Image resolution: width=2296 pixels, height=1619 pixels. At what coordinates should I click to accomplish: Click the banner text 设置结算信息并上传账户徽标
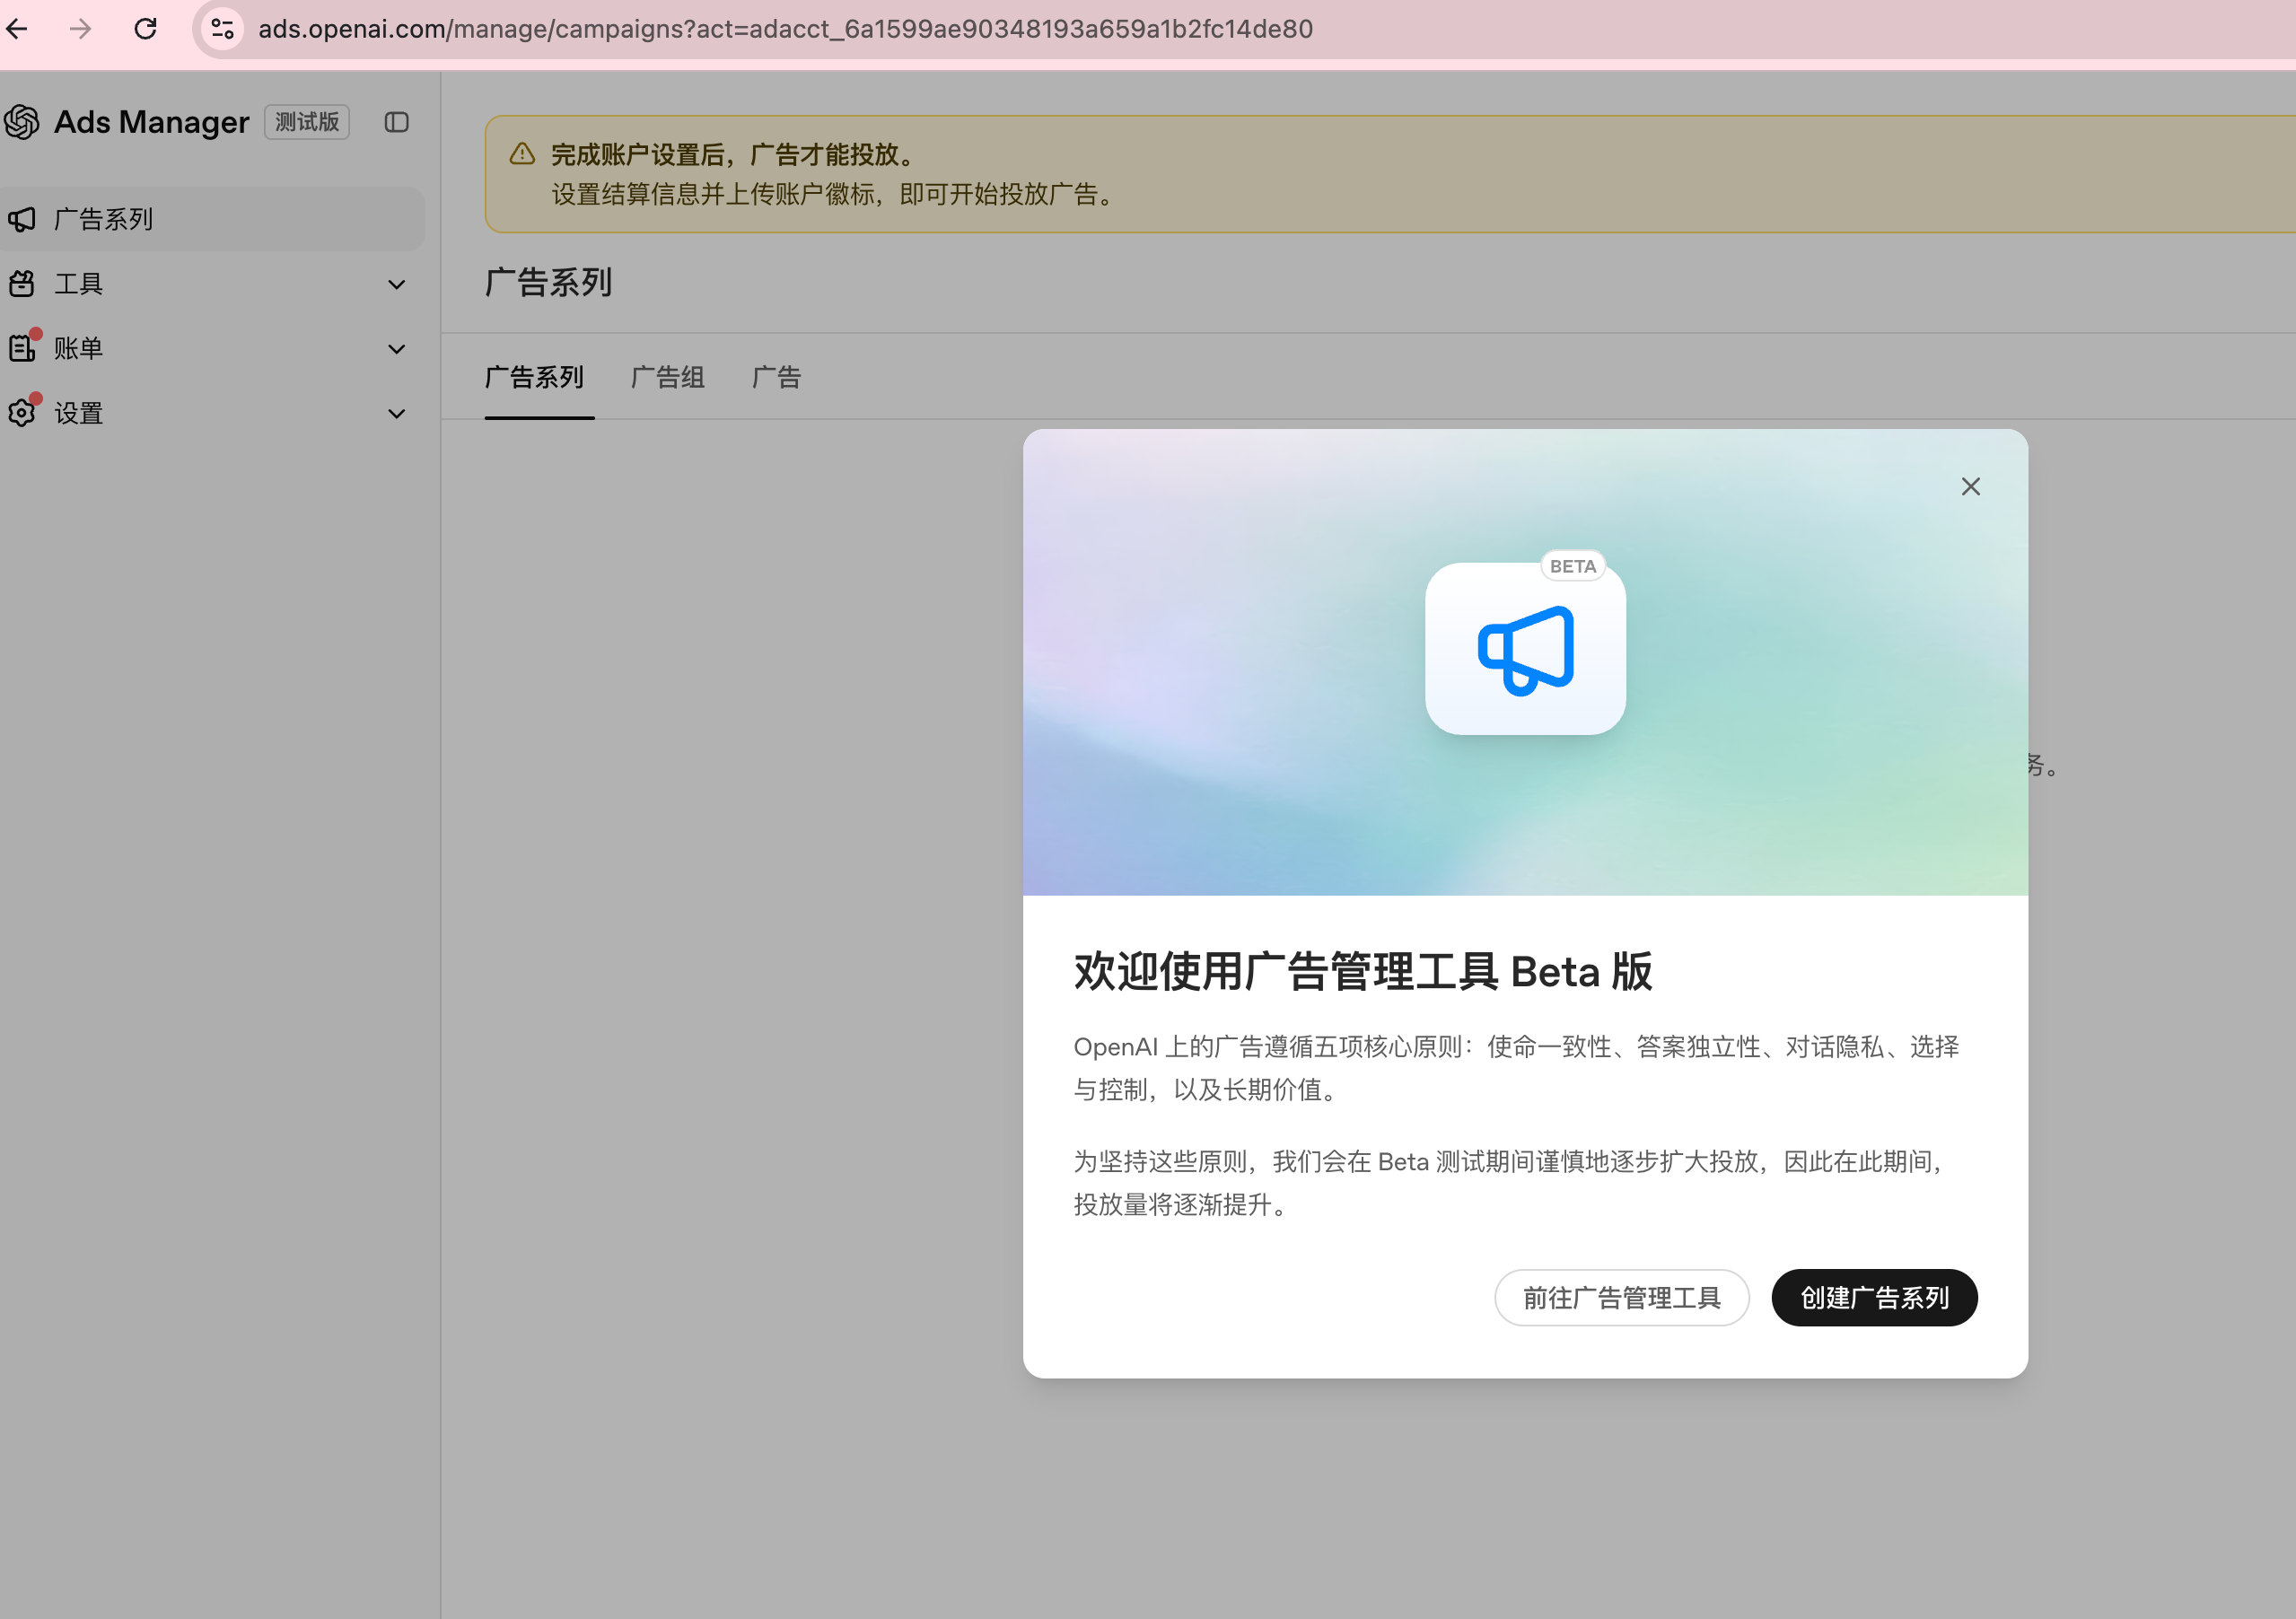[713, 194]
